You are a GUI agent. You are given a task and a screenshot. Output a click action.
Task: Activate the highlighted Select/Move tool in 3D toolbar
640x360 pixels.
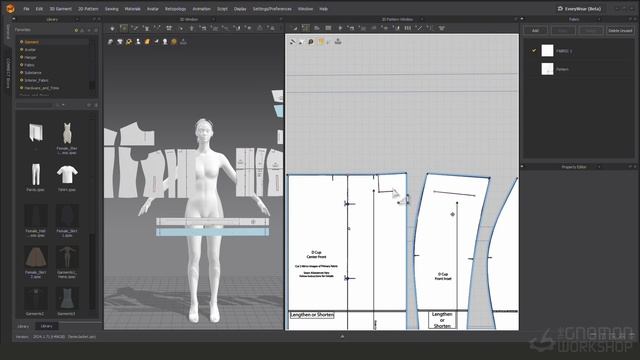(123, 28)
